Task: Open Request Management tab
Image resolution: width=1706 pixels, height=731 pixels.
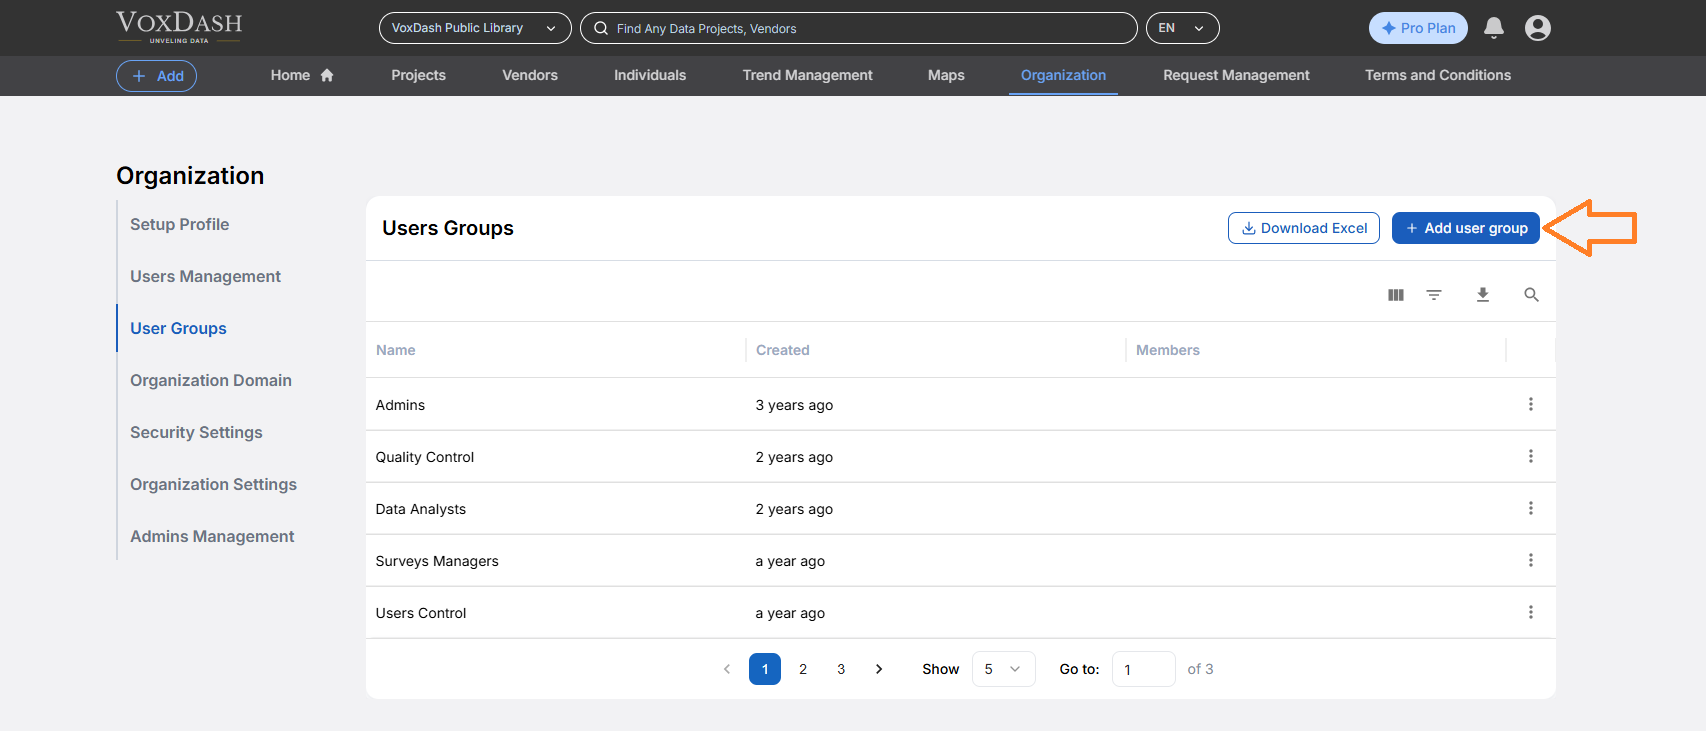Action: tap(1236, 75)
